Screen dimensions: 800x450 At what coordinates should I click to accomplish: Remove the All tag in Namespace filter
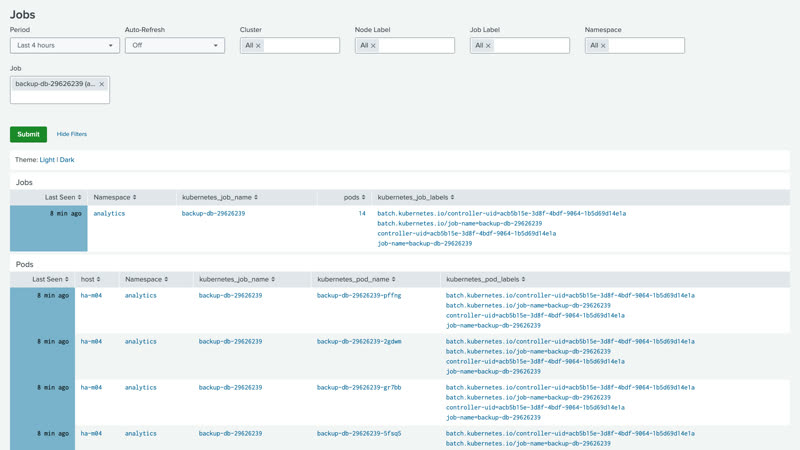pyautogui.click(x=603, y=46)
